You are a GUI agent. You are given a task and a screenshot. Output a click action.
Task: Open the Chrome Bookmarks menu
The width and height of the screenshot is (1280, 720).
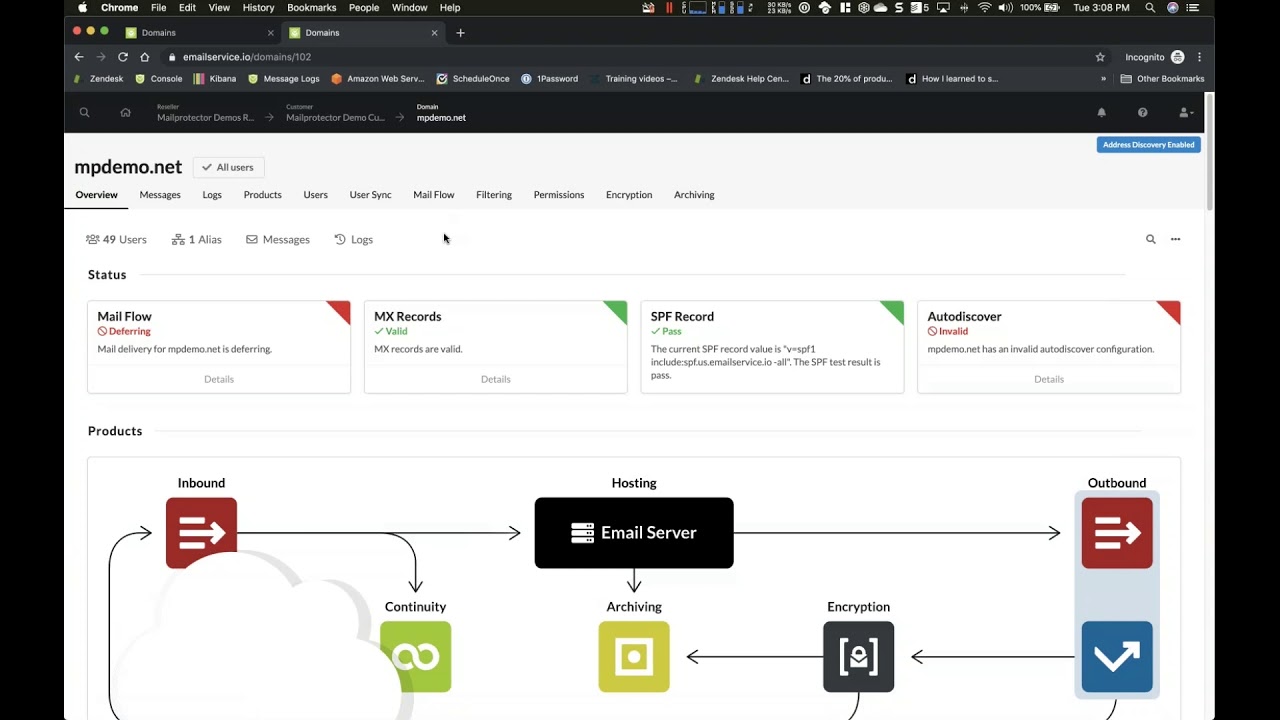311,8
